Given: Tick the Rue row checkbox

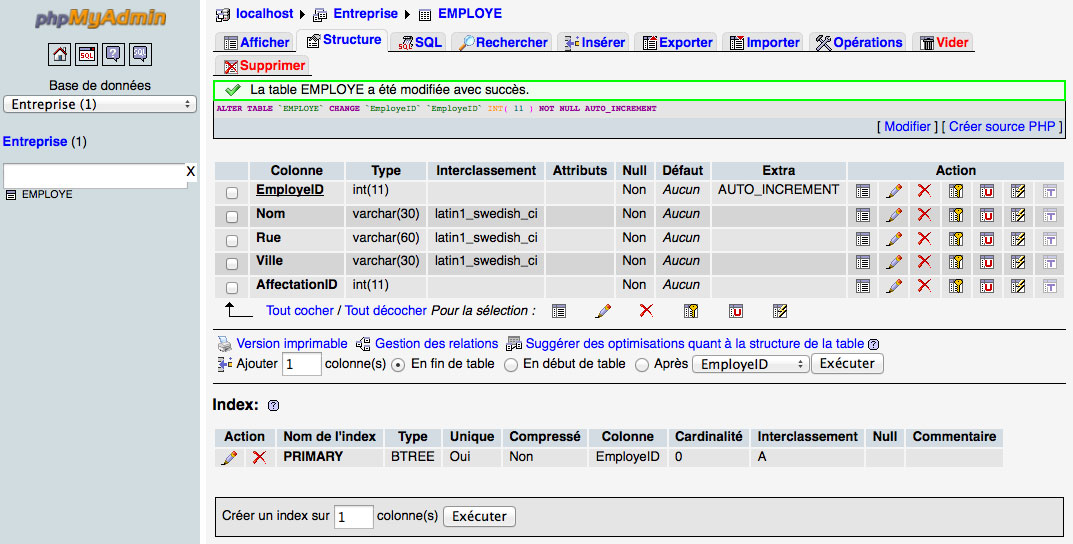Looking at the screenshot, I should [232, 241].
